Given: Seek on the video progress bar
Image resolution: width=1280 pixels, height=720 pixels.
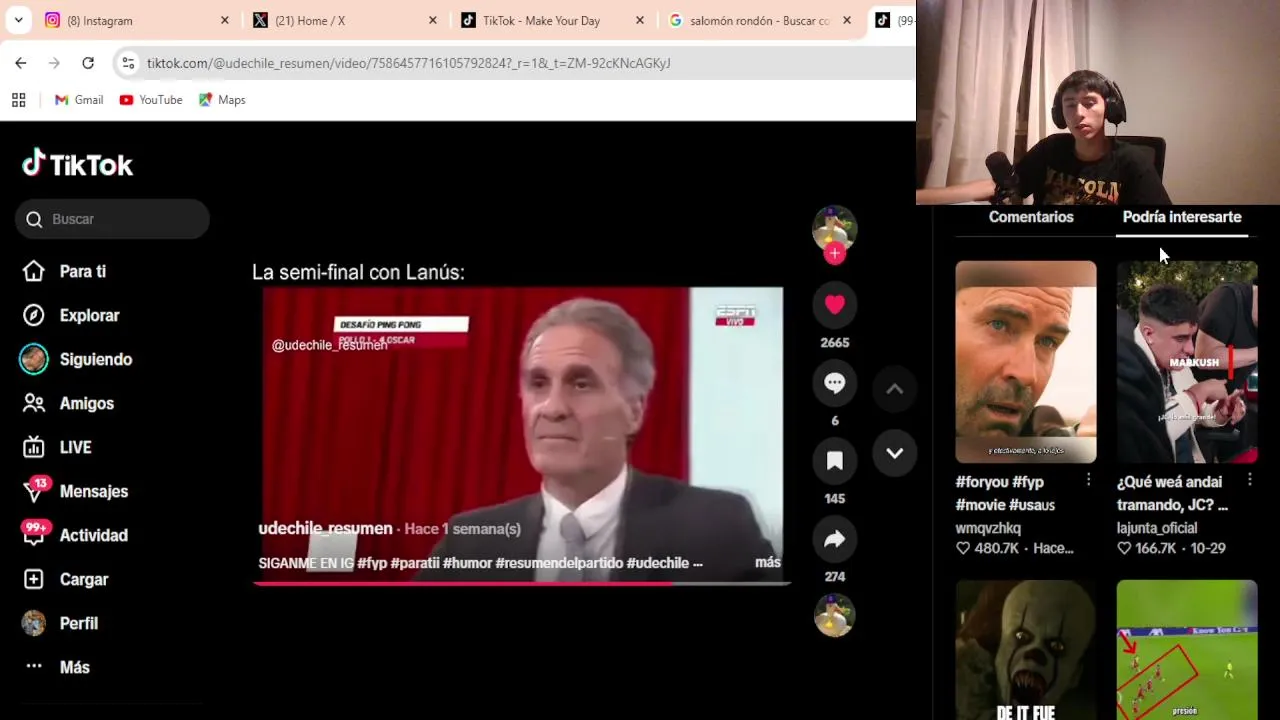Looking at the screenshot, I should coord(522,583).
